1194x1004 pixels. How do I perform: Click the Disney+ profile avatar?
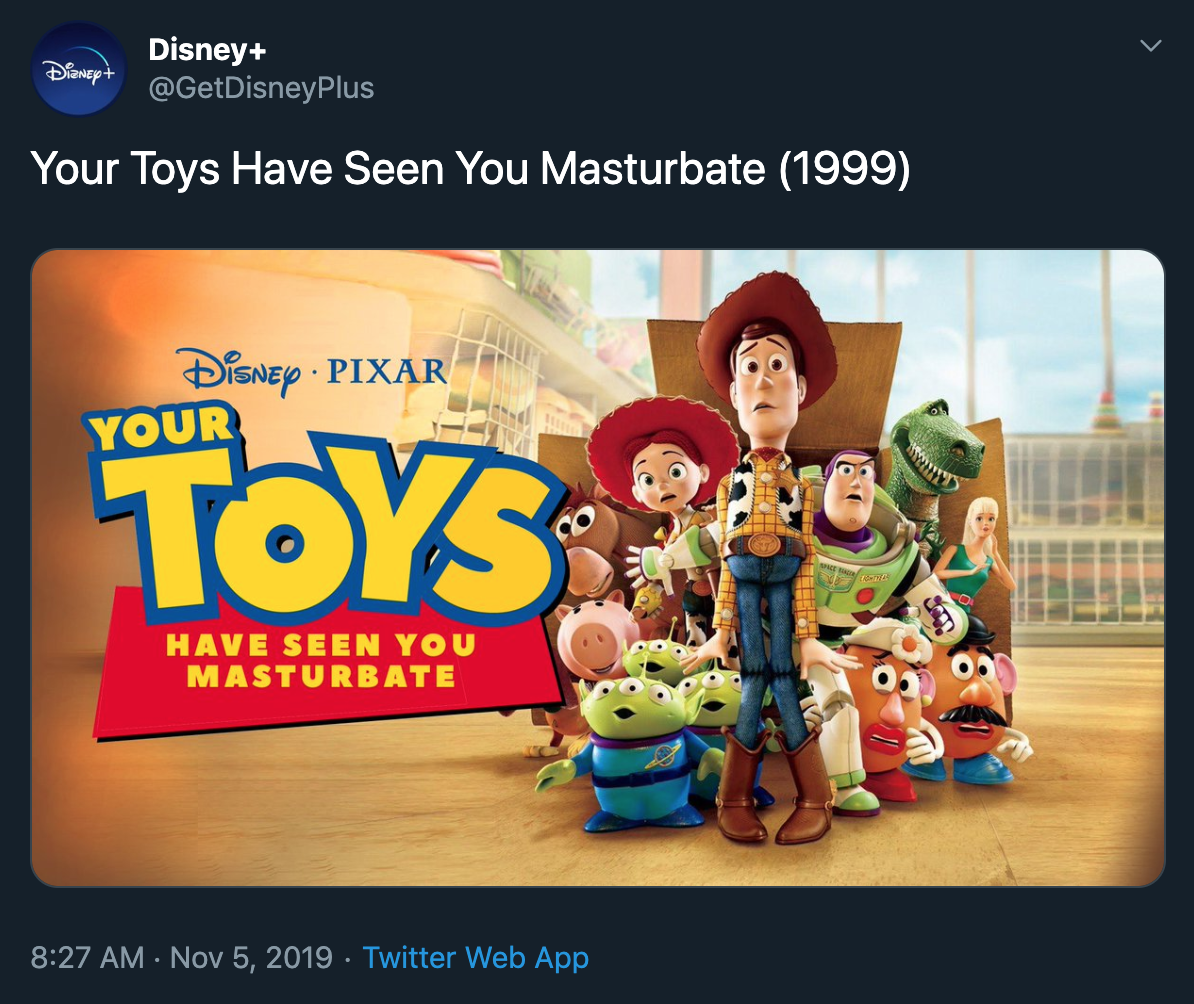coord(79,69)
